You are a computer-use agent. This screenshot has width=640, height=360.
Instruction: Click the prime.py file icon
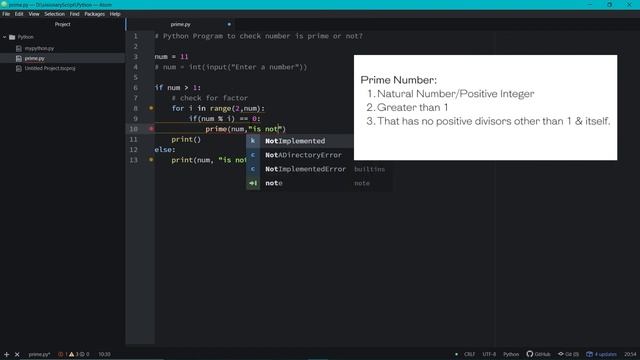tap(19, 58)
